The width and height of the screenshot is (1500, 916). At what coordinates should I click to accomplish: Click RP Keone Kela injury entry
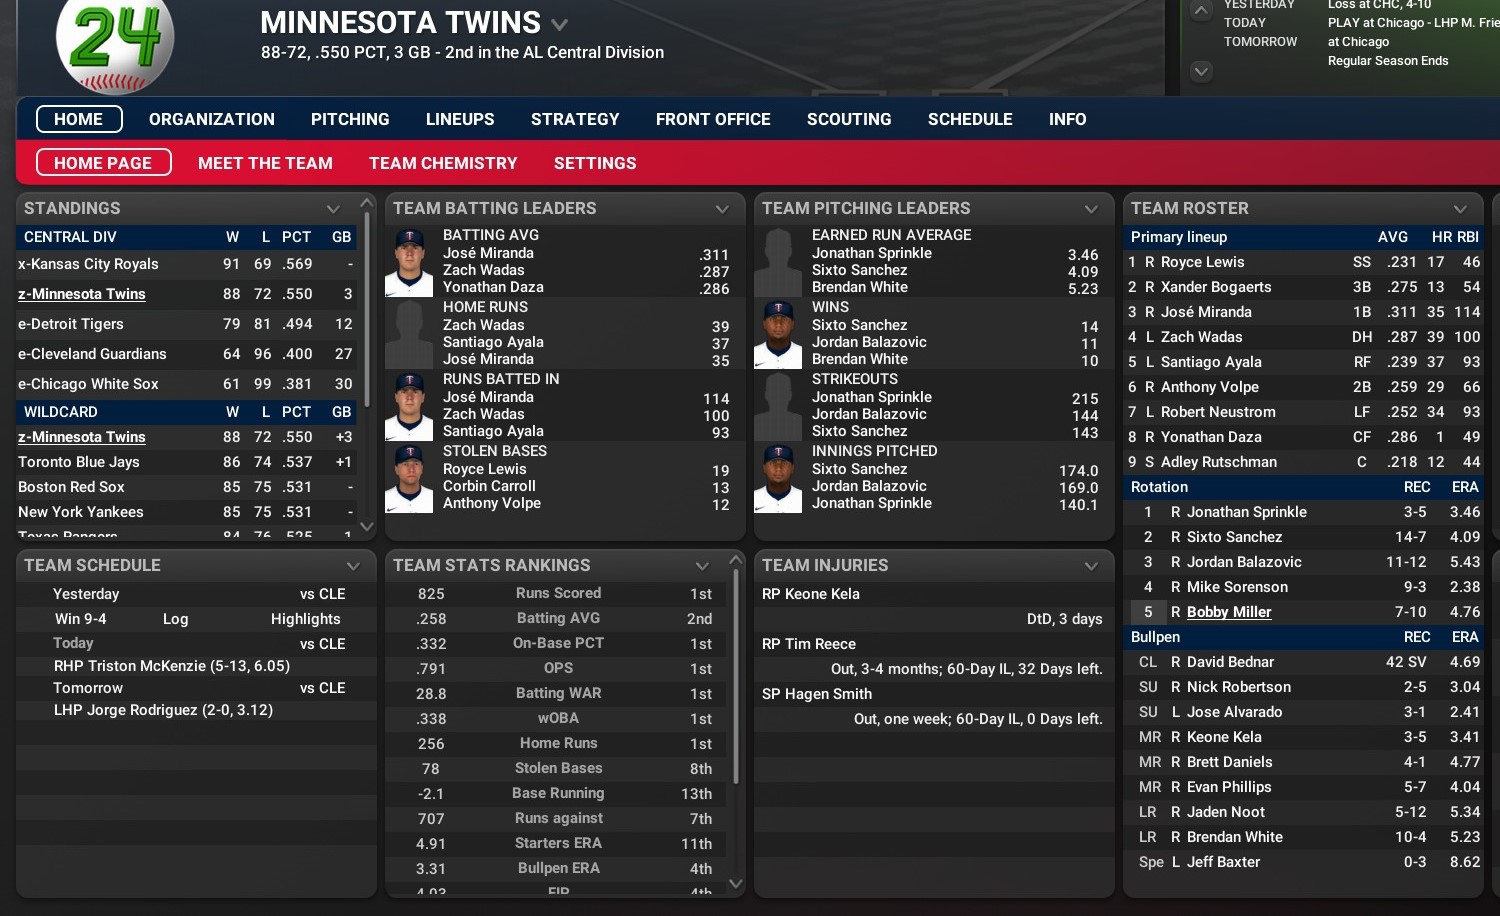coord(811,594)
